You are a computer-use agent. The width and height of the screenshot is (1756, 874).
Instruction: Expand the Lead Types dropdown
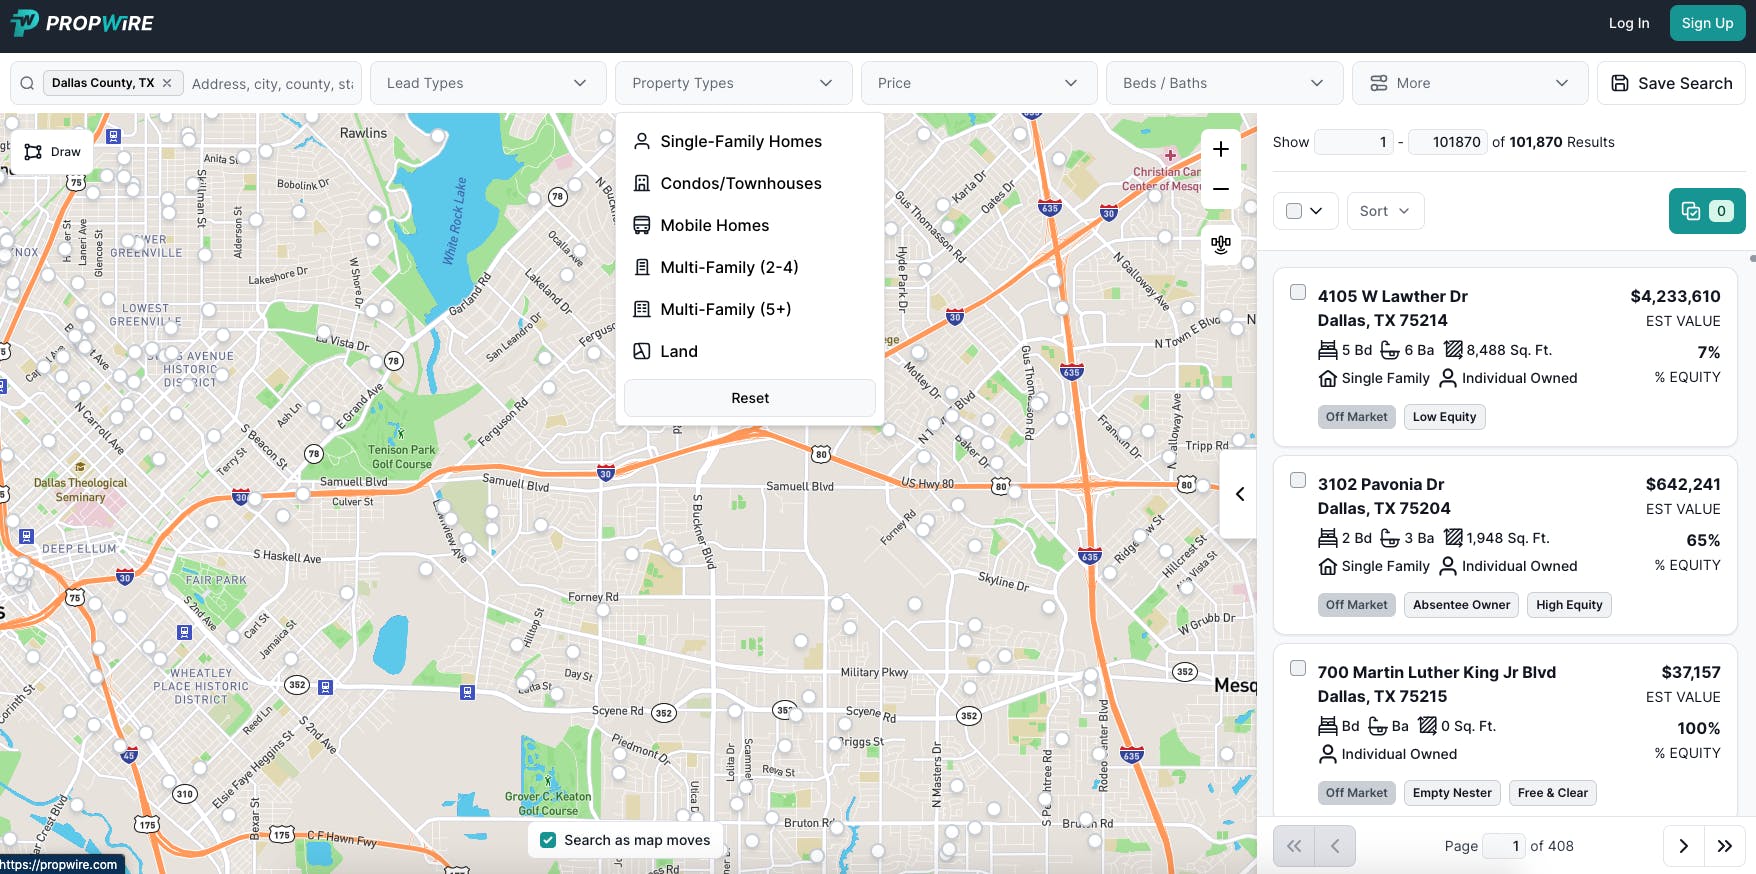click(x=487, y=83)
